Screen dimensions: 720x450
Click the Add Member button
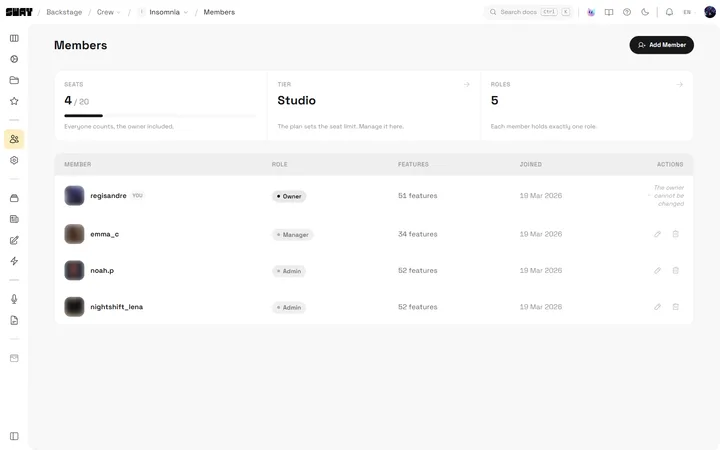click(x=661, y=45)
